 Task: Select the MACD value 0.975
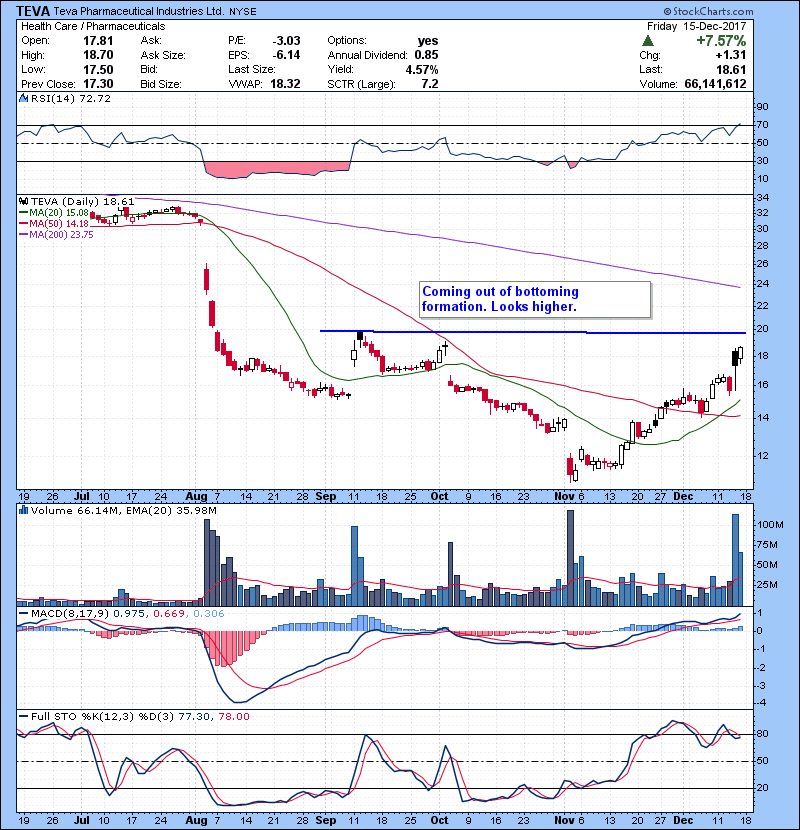tap(131, 614)
